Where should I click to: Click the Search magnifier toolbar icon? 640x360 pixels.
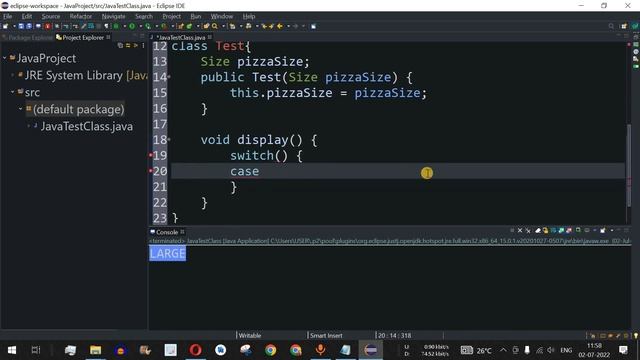pos(215,26)
